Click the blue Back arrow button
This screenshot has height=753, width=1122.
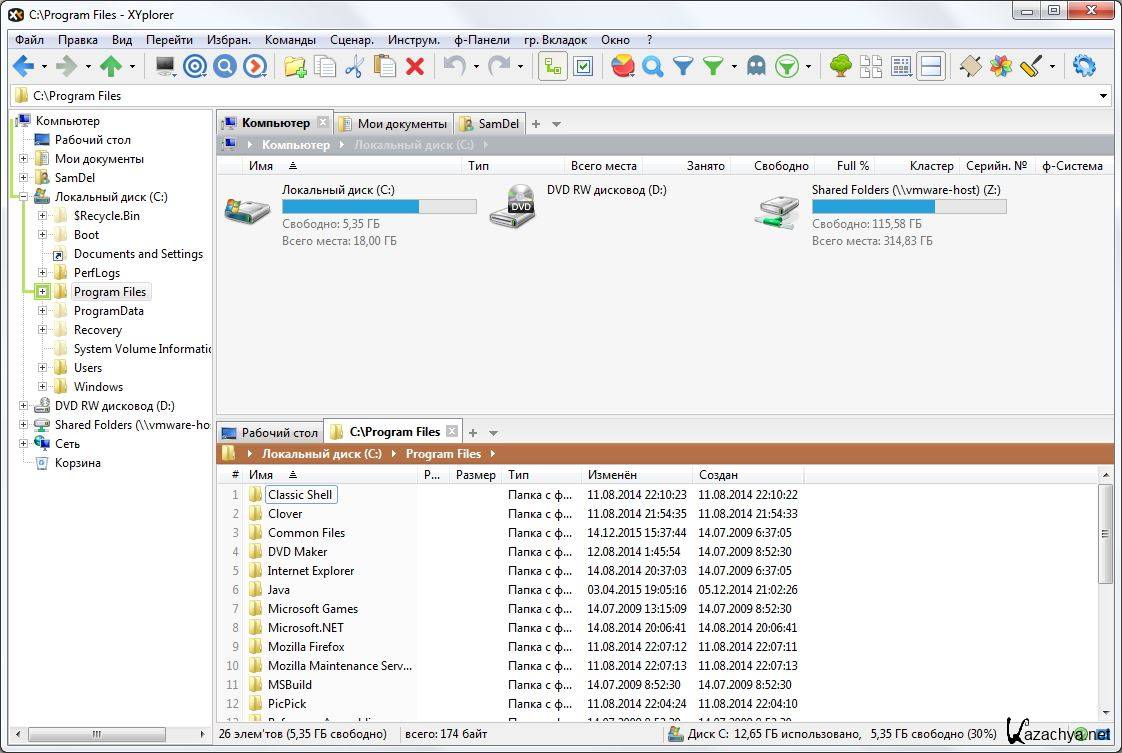click(x=23, y=67)
